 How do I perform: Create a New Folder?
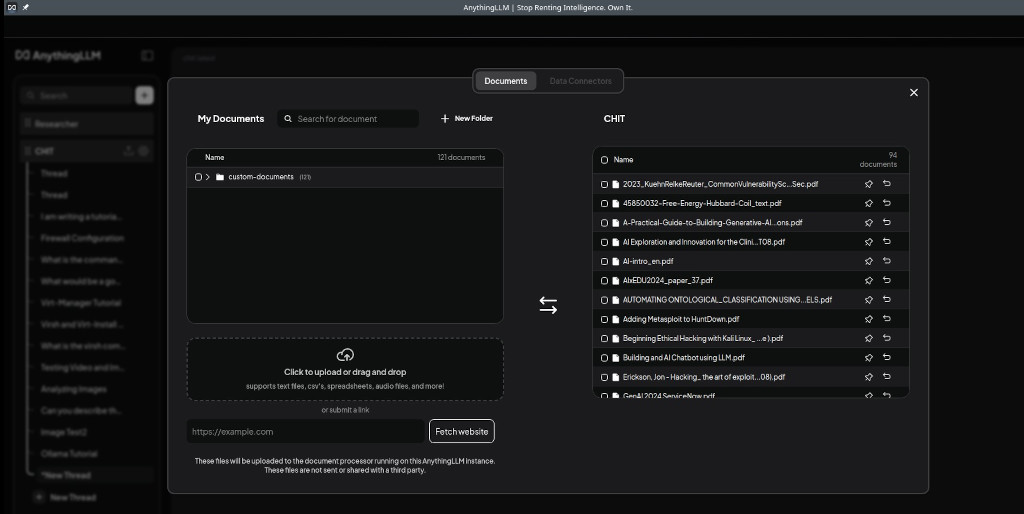[467, 118]
